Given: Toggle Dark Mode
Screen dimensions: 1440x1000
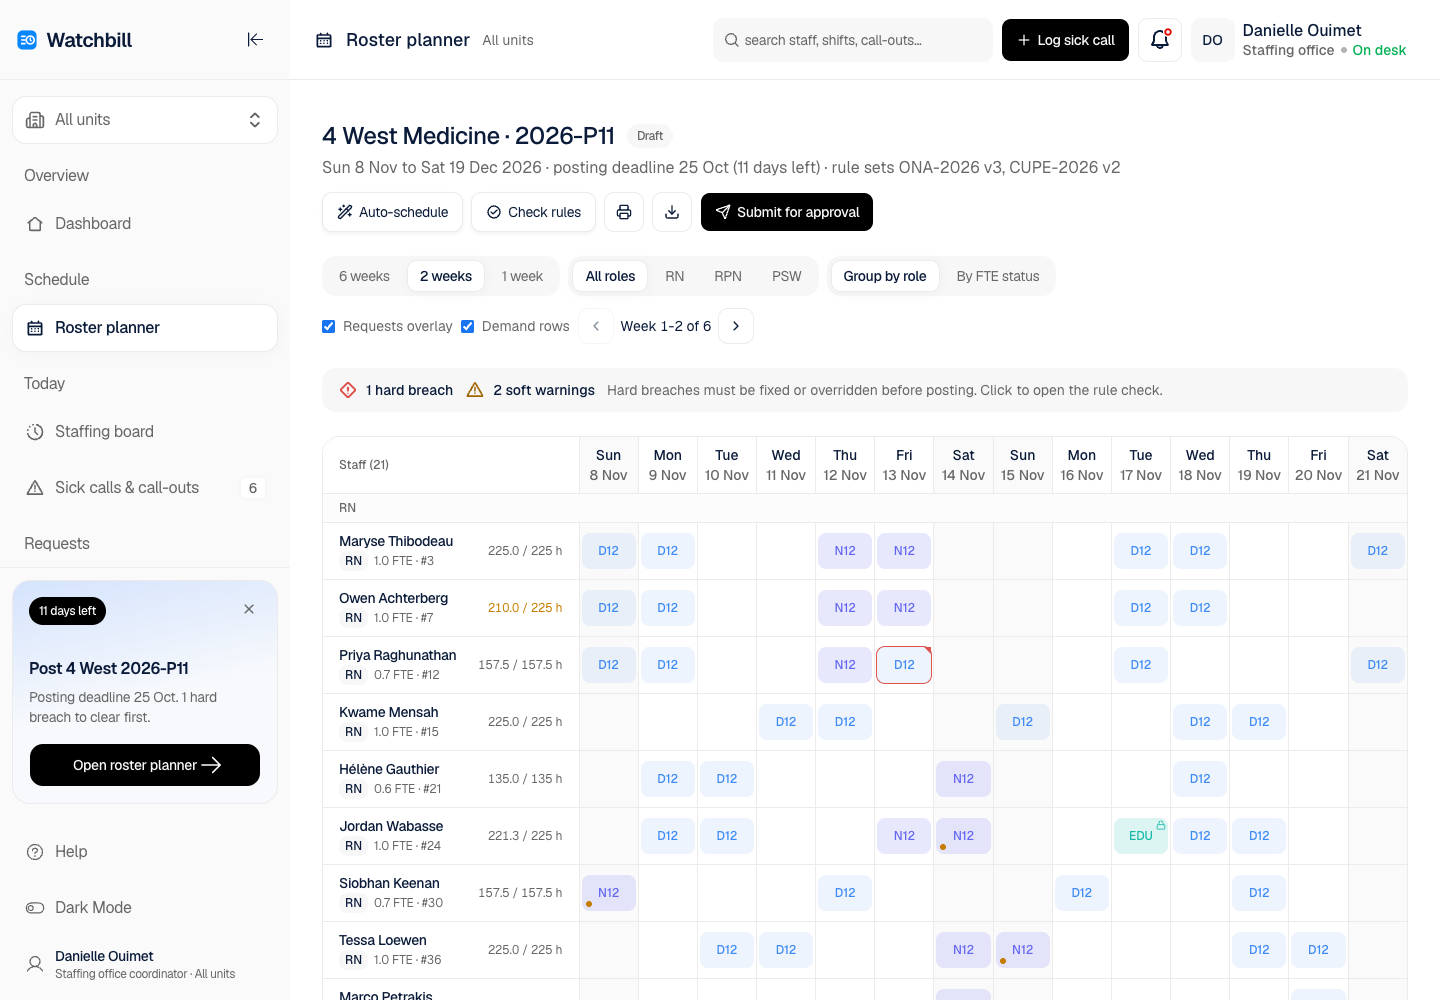Looking at the screenshot, I should [x=145, y=908].
